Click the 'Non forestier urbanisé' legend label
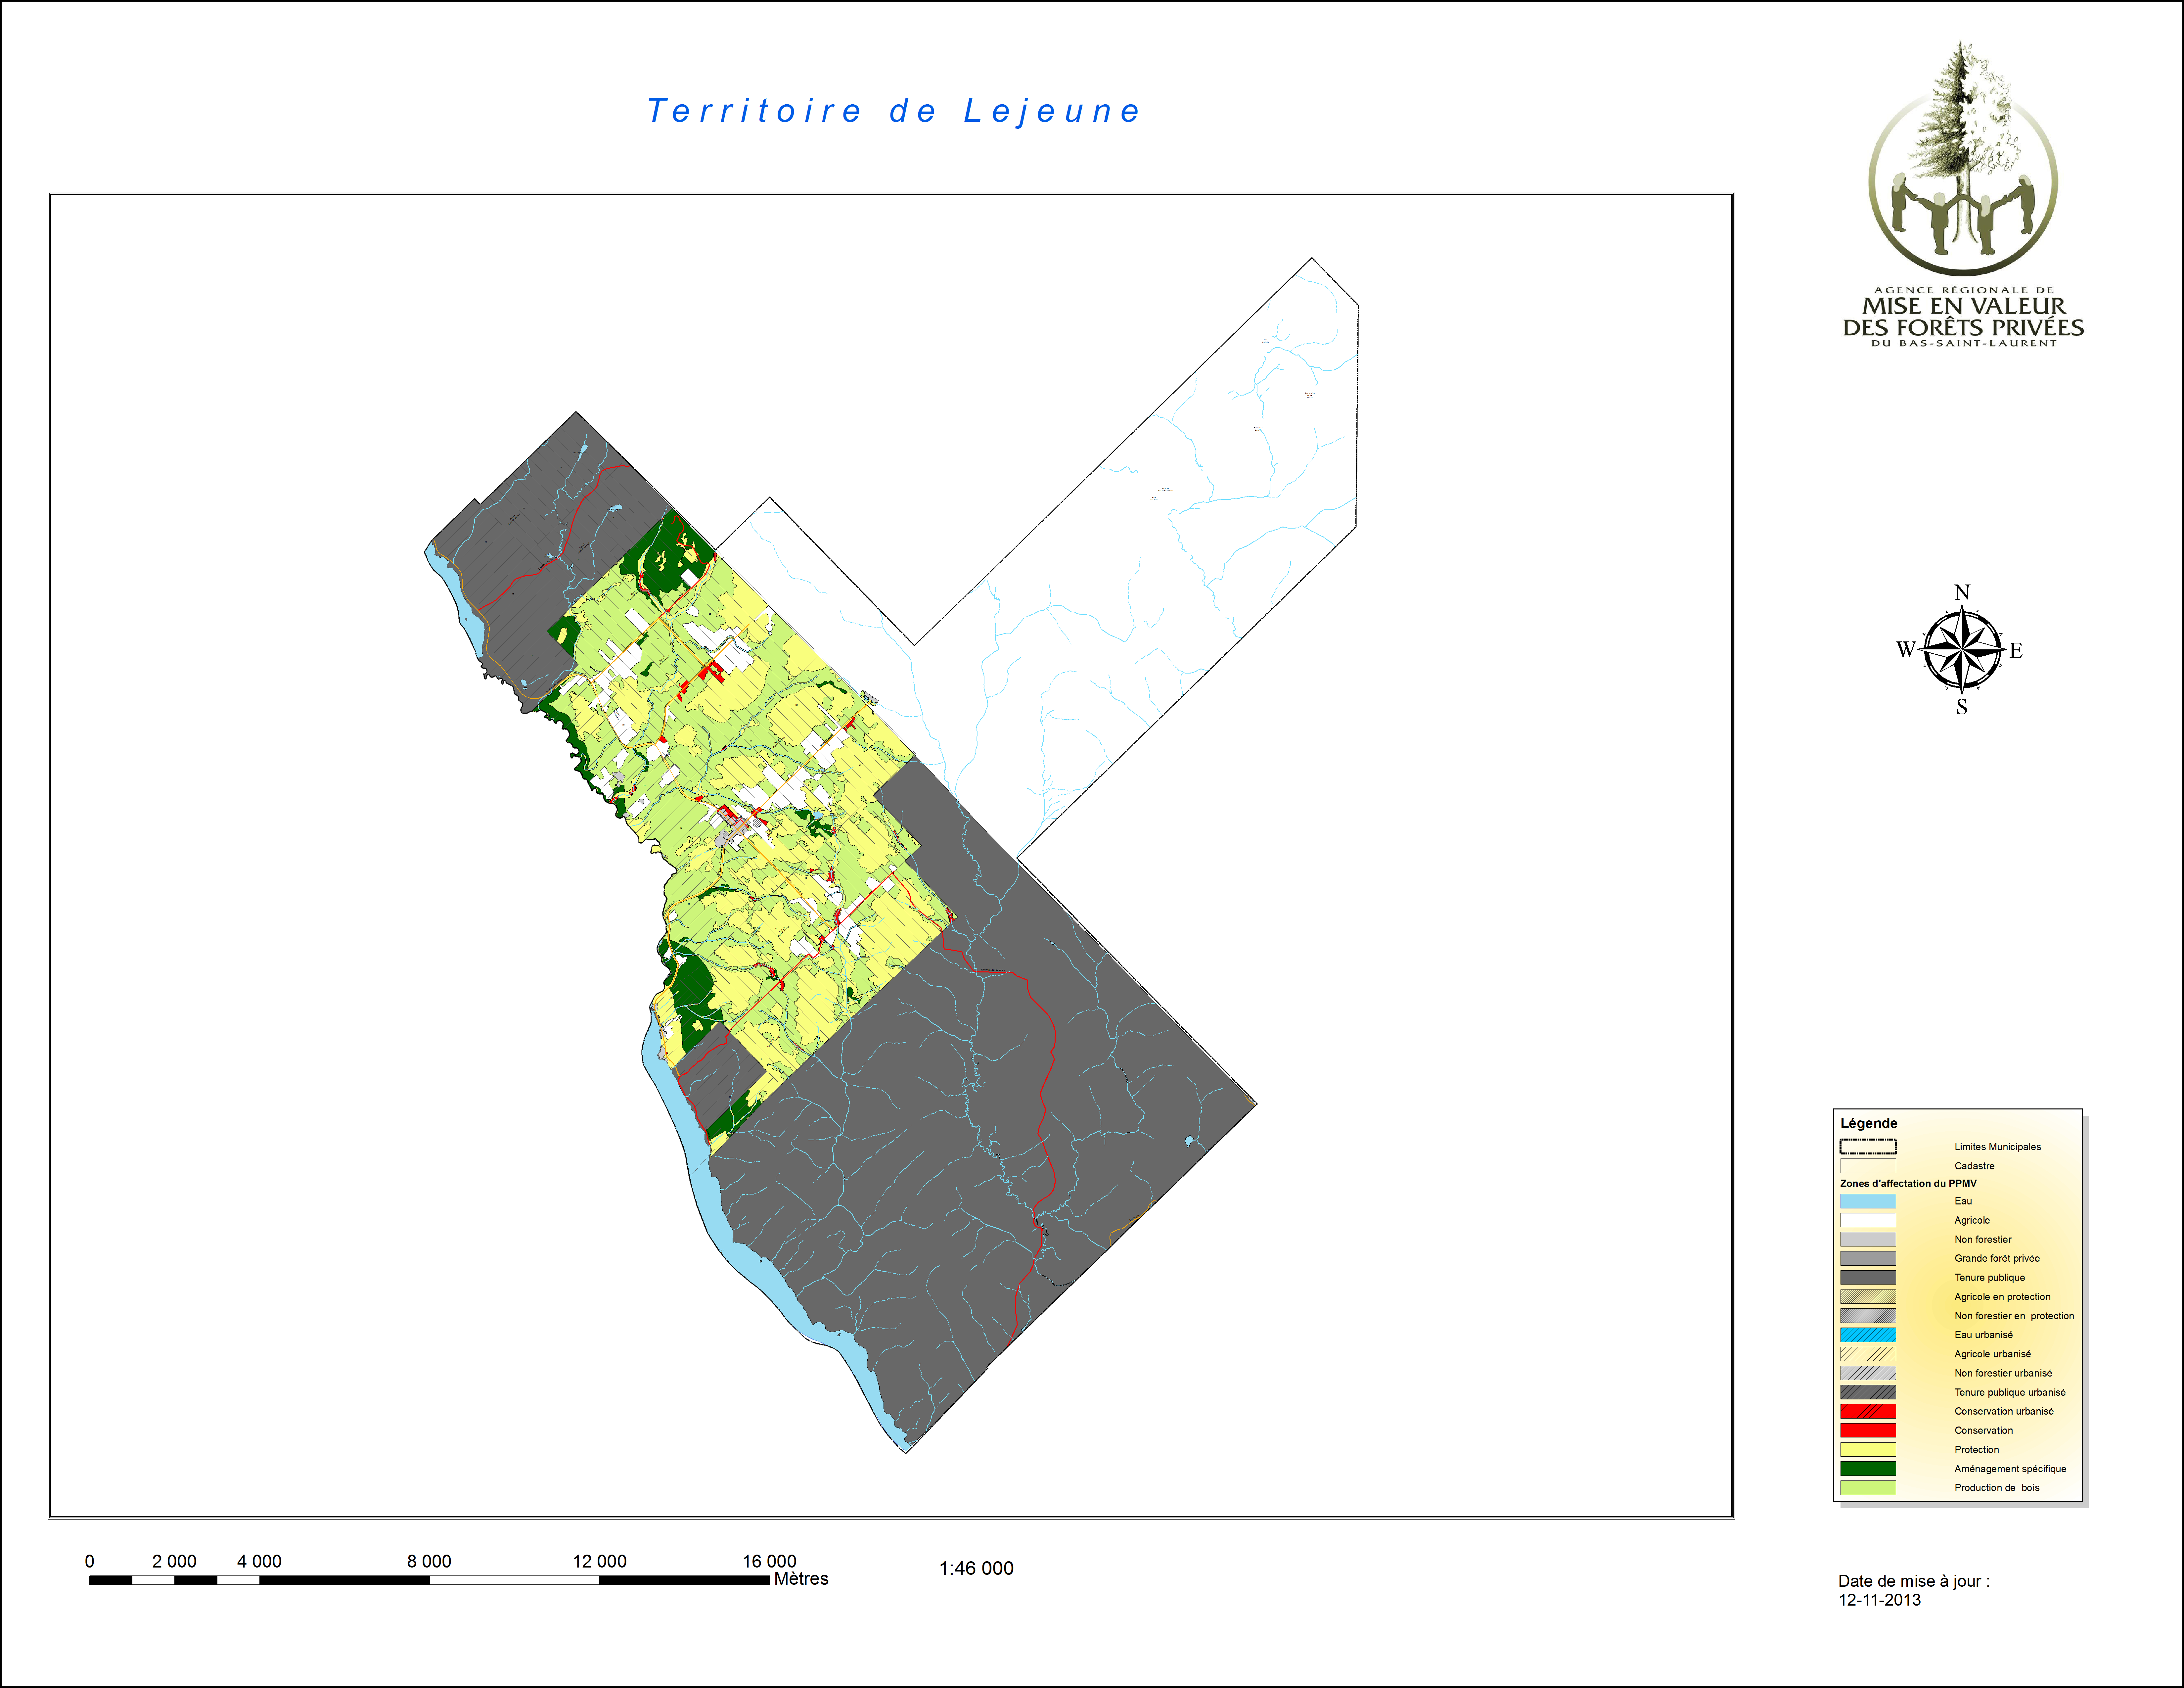2184x1688 pixels. tap(2003, 1373)
